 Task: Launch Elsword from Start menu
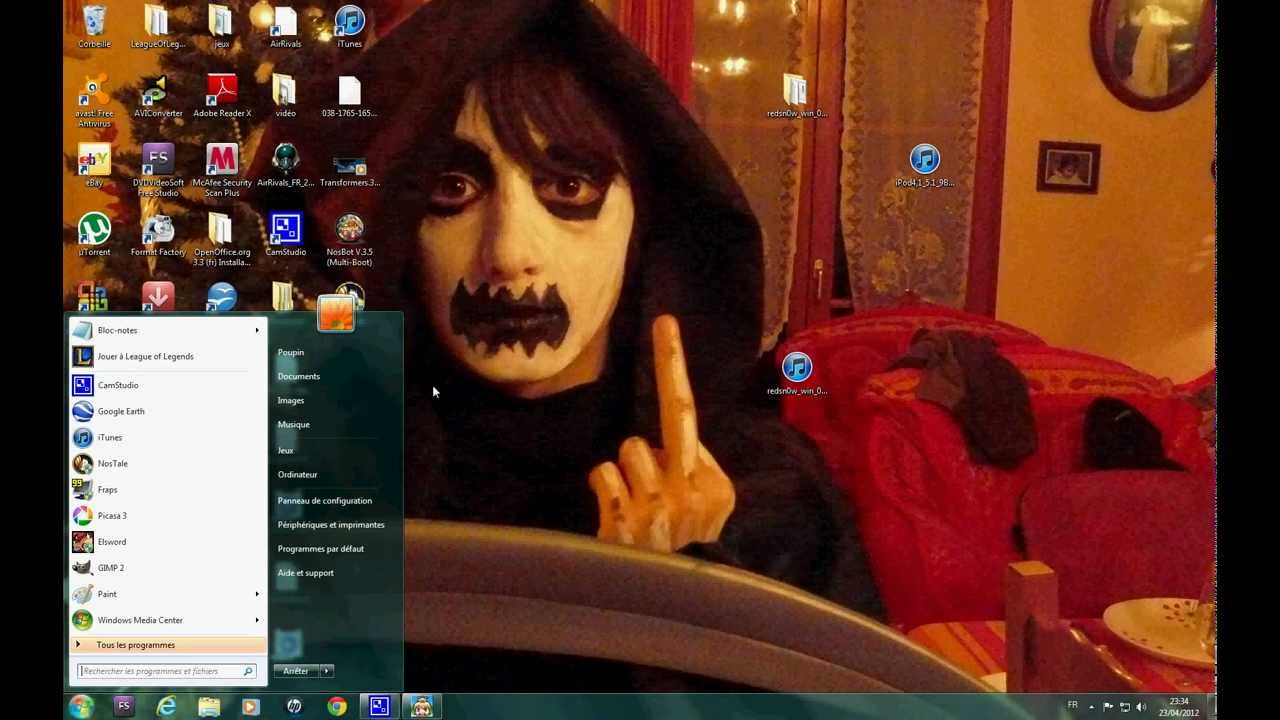168,541
